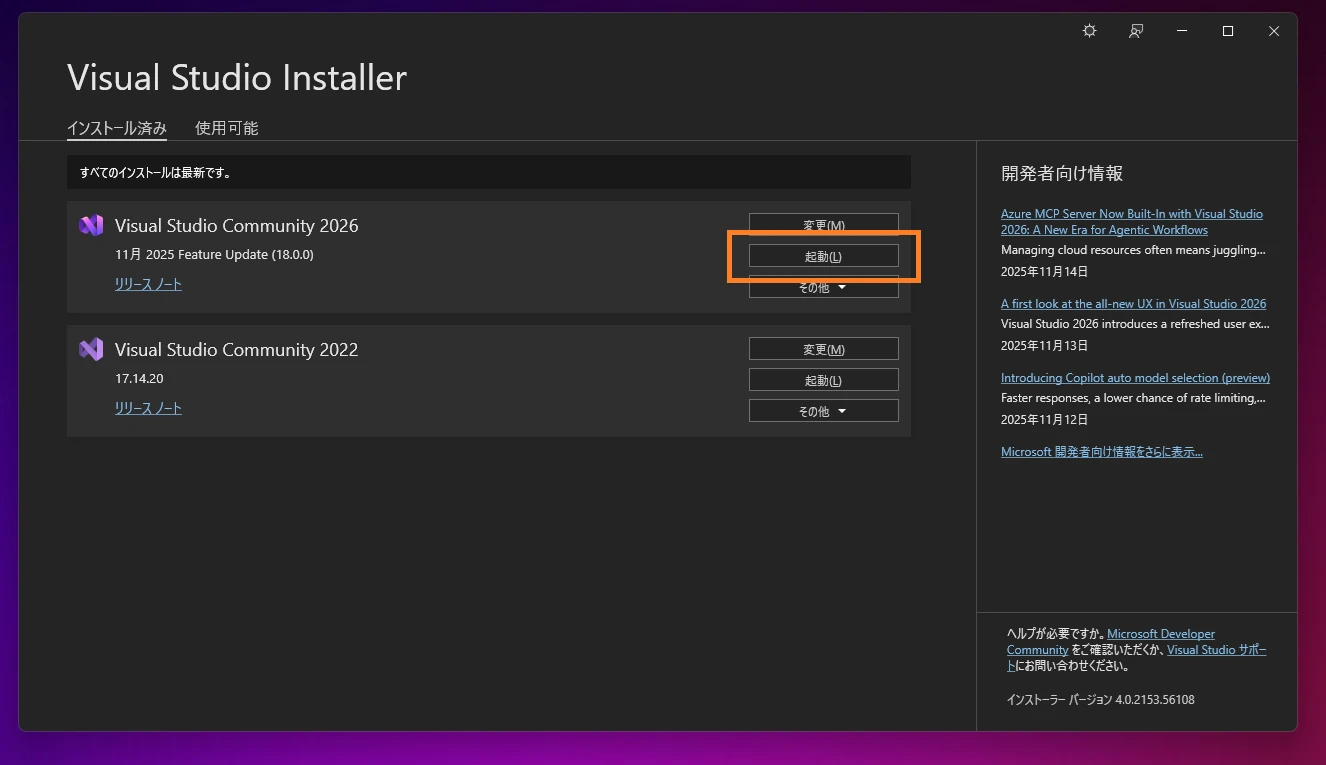Click the Visual Studio Community 2026 product icon
The image size is (1326, 765).
coord(91,225)
